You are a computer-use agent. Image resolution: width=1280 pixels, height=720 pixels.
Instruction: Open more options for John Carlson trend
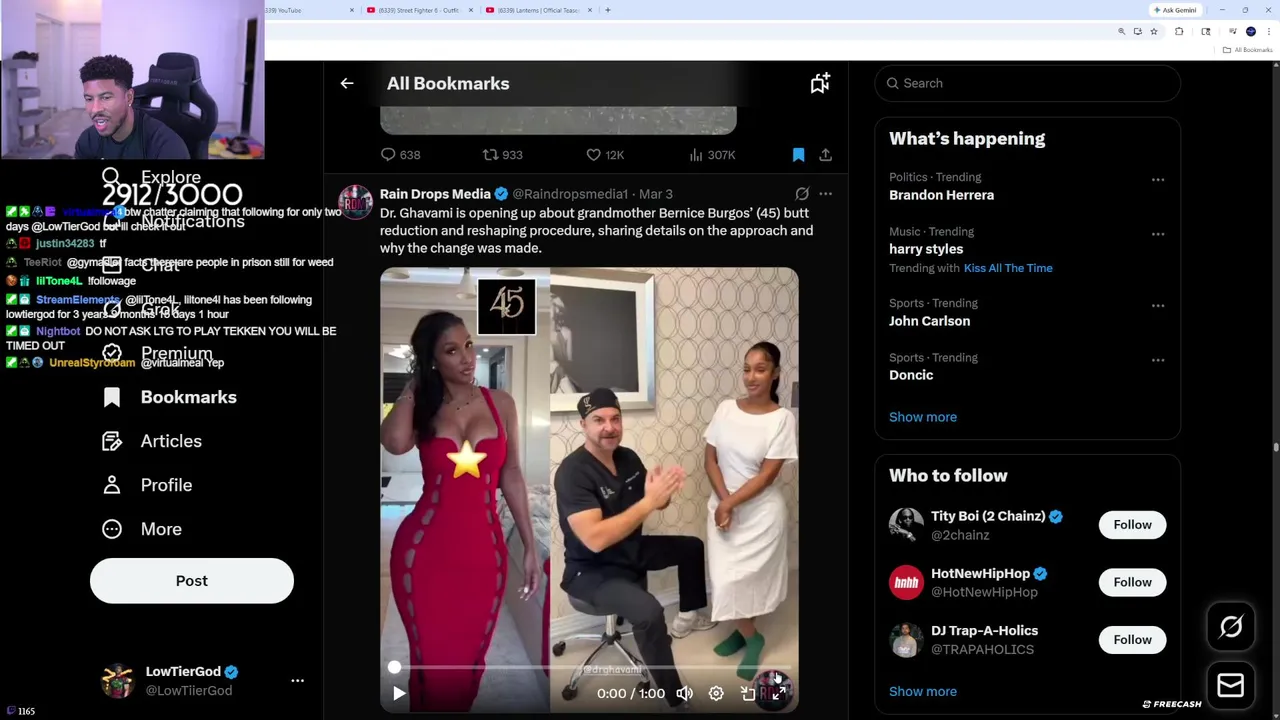tap(1158, 306)
